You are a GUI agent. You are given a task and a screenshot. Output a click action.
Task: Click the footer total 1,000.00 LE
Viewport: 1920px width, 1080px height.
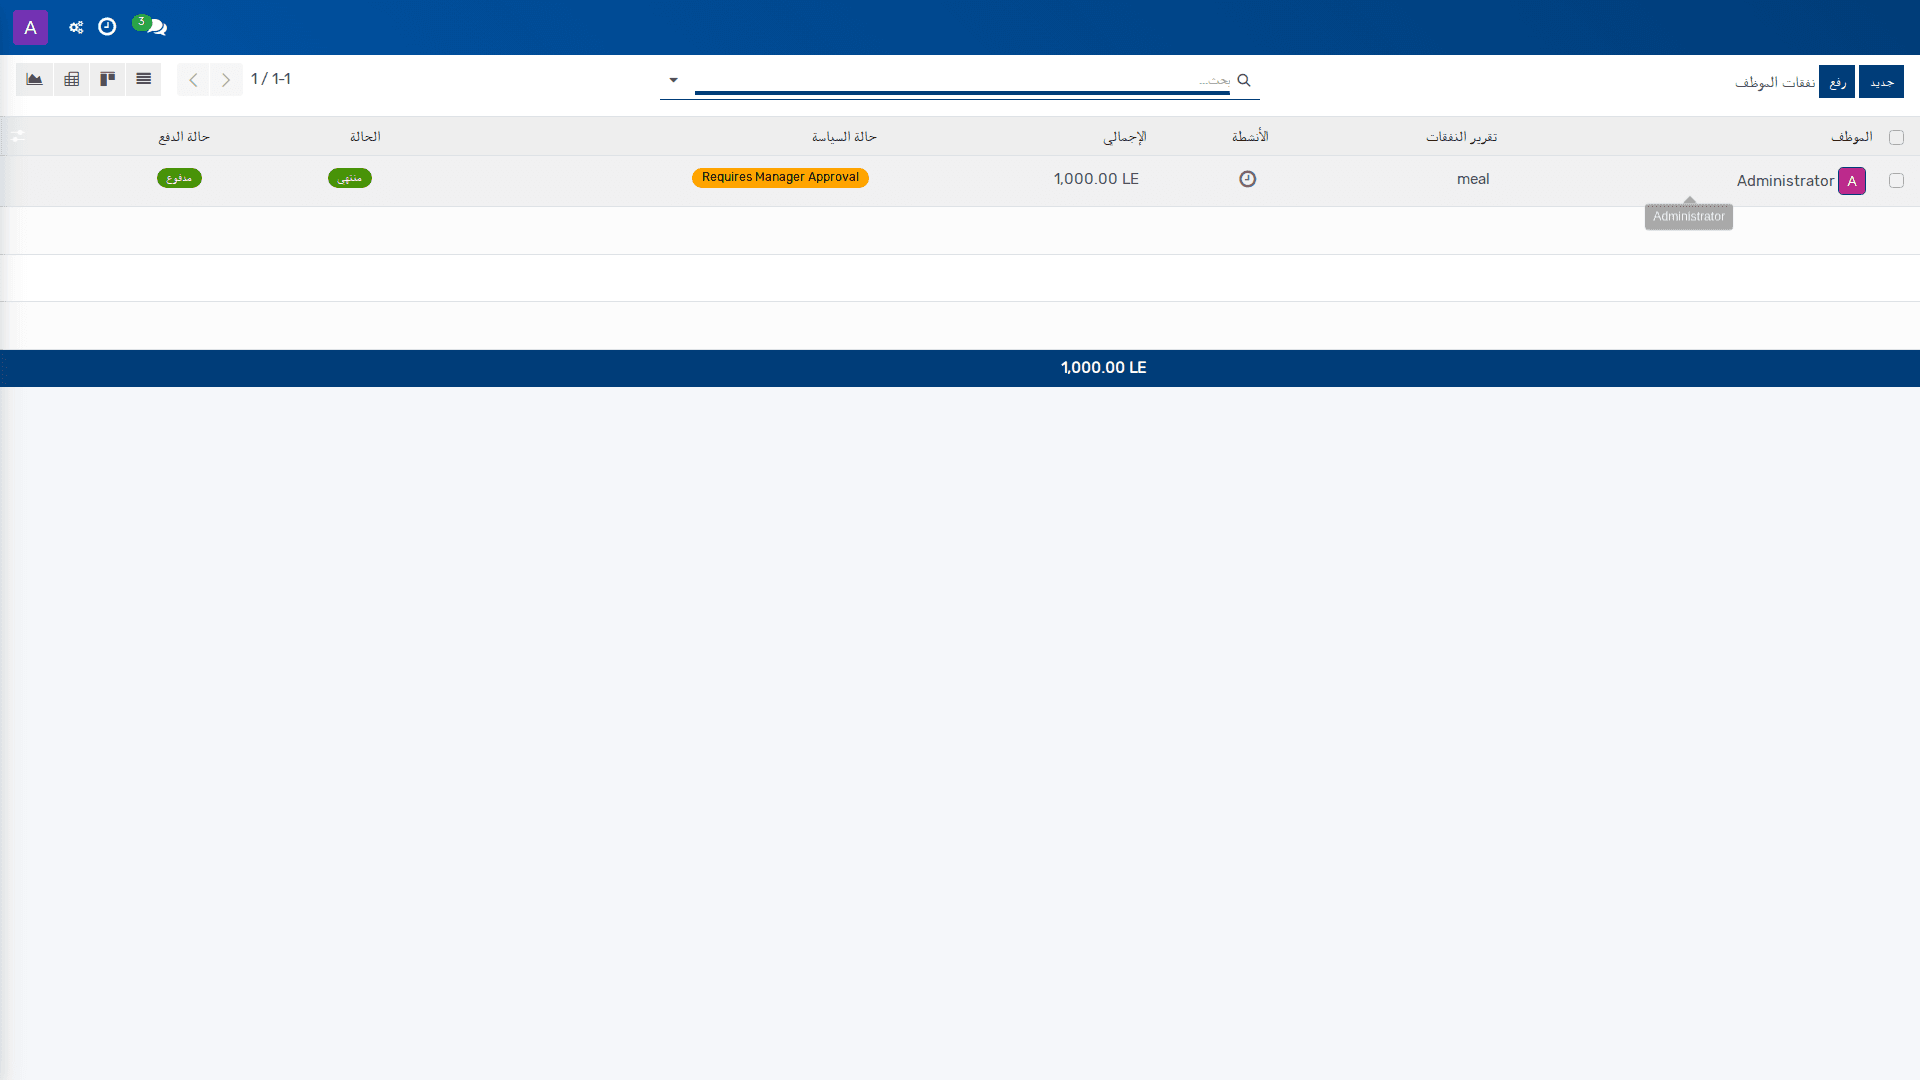(1103, 368)
